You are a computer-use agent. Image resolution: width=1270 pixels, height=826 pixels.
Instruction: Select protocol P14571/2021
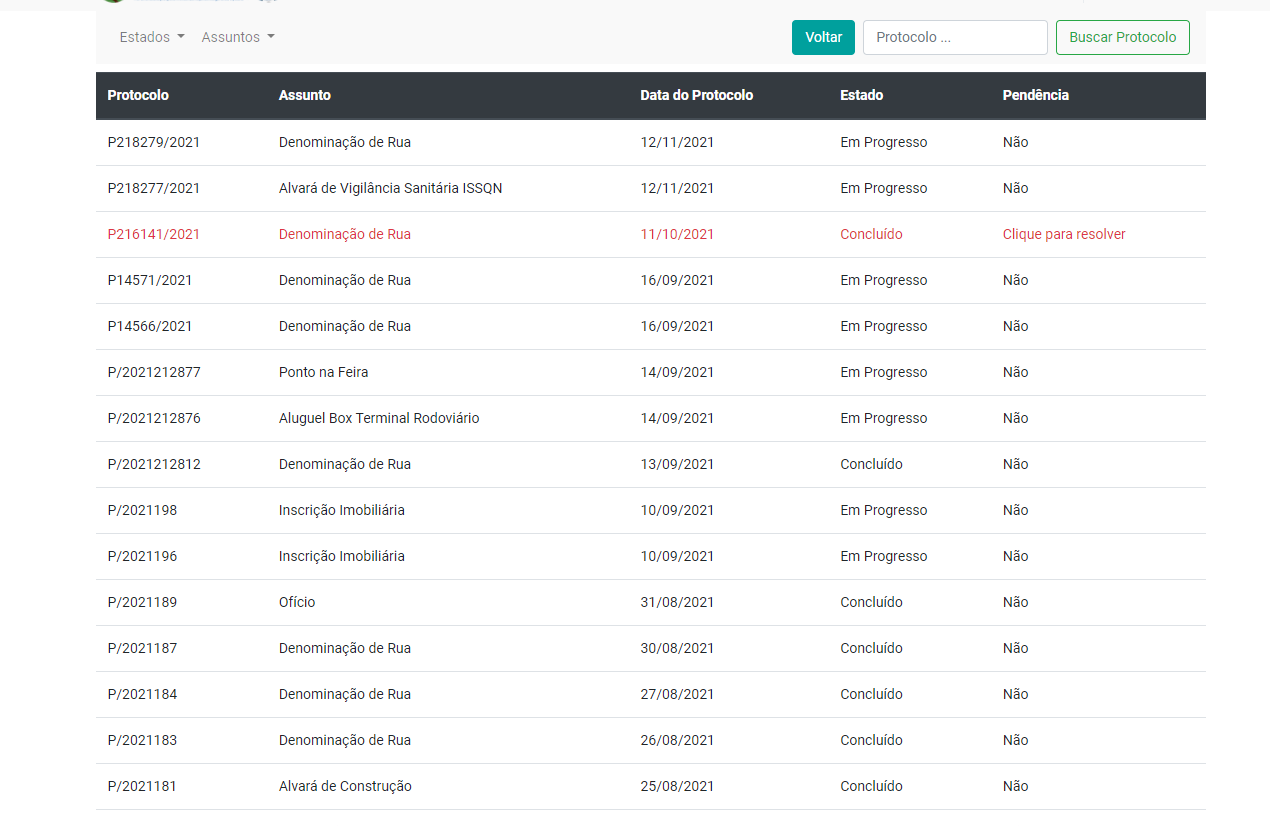click(150, 280)
